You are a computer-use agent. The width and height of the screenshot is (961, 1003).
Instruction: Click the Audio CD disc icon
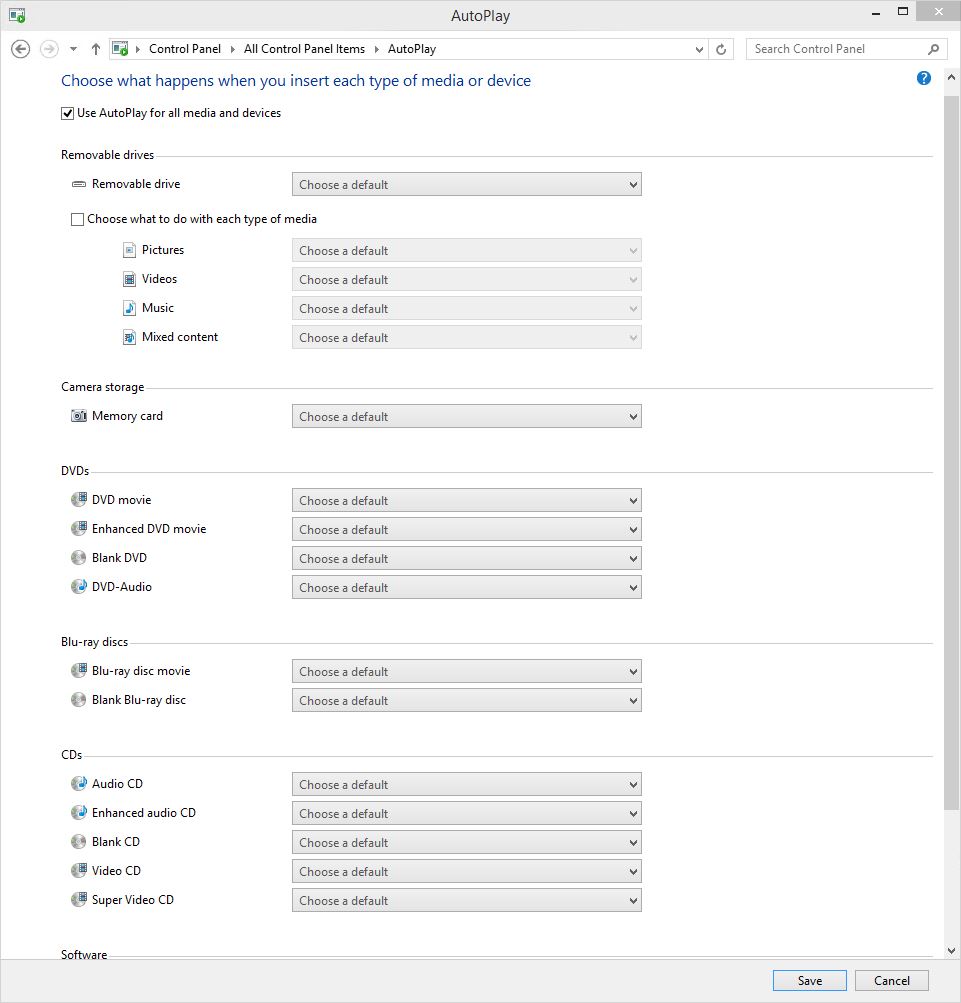79,784
